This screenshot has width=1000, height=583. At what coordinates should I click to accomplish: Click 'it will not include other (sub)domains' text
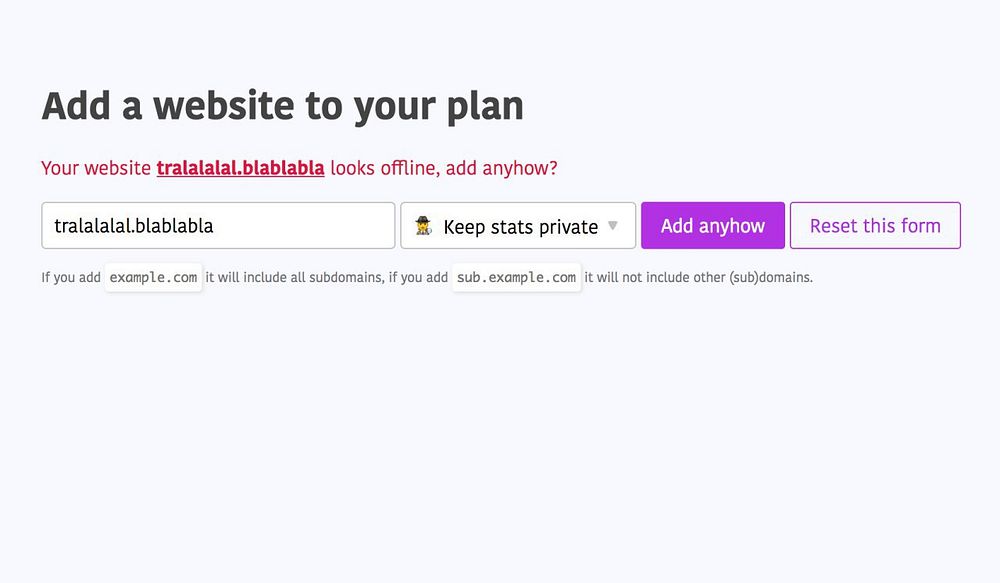point(698,277)
